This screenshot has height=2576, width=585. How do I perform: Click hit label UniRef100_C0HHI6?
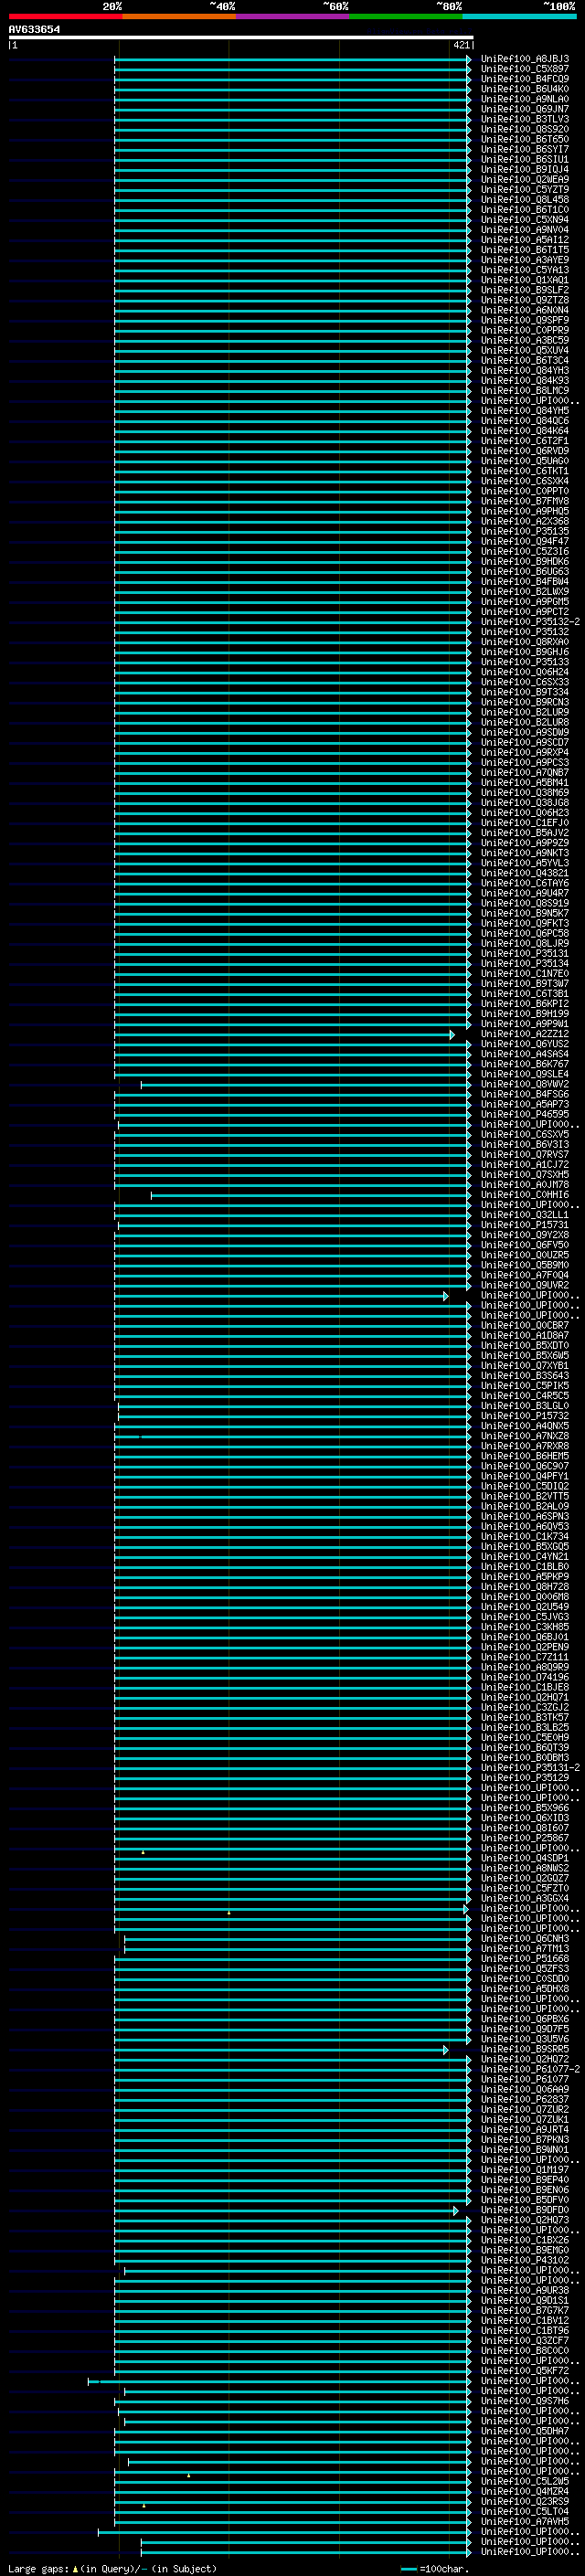point(525,1195)
